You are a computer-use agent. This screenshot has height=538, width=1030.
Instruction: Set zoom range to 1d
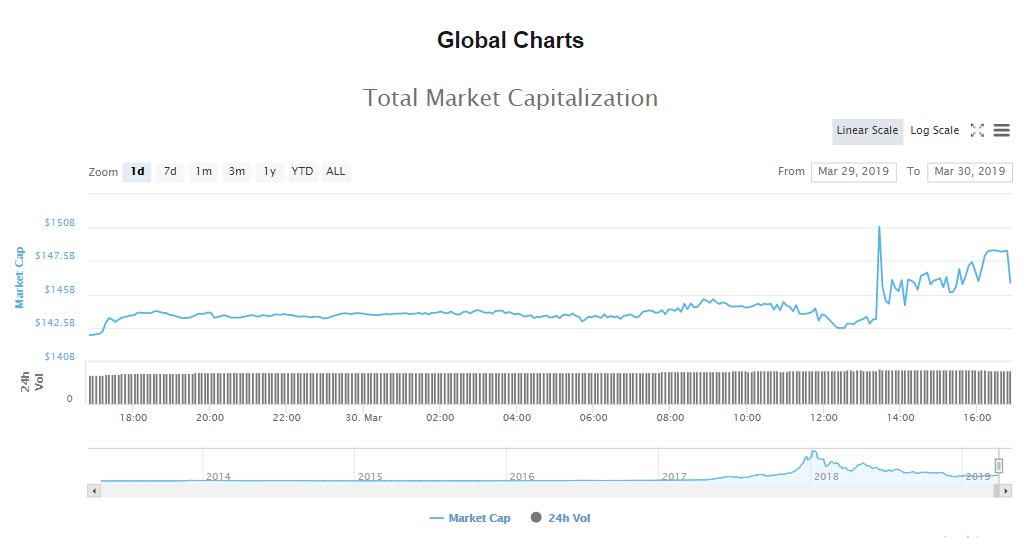click(137, 172)
